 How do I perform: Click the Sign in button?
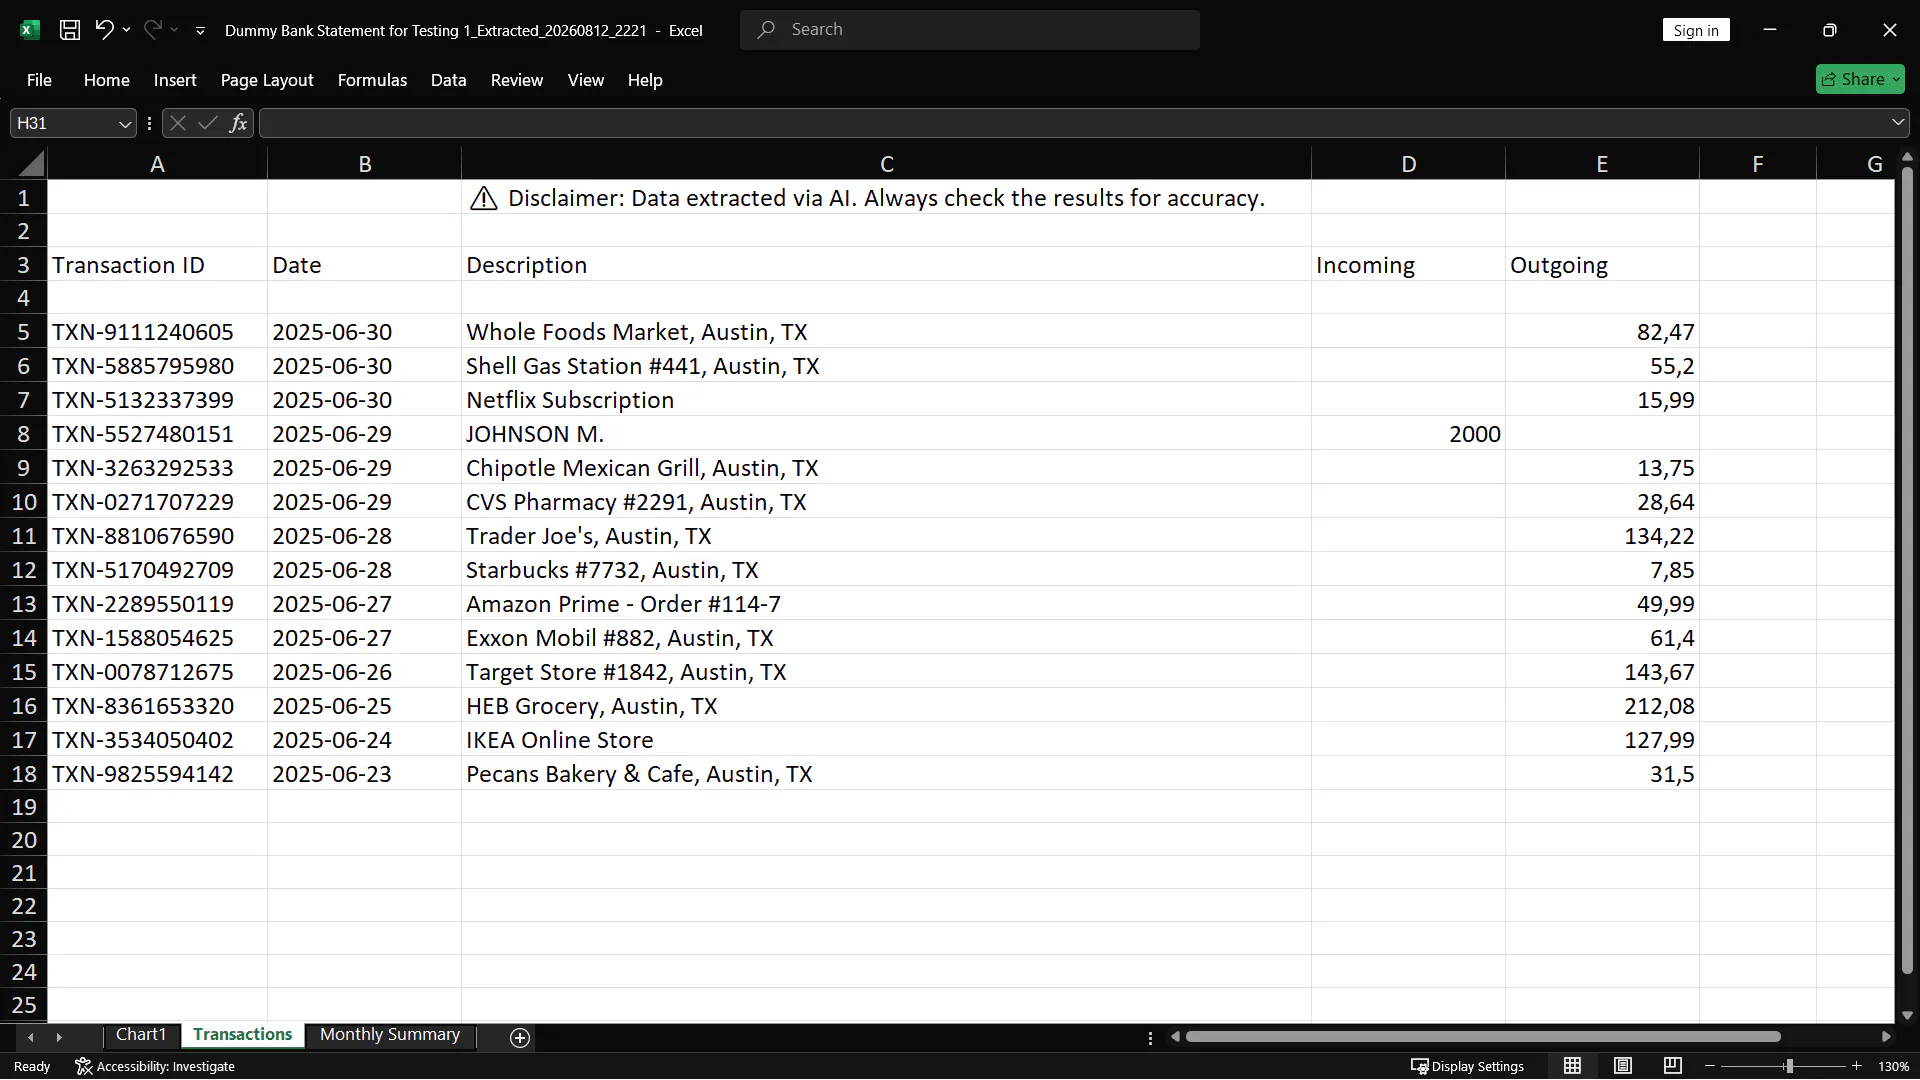pos(1696,30)
